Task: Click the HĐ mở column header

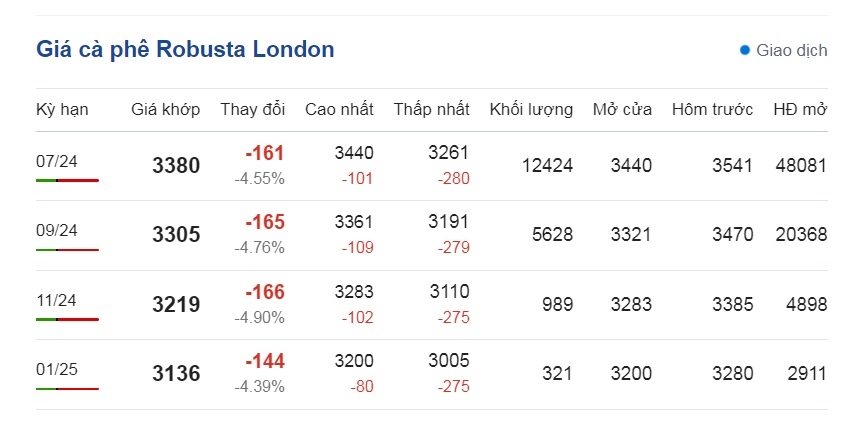Action: [x=800, y=109]
